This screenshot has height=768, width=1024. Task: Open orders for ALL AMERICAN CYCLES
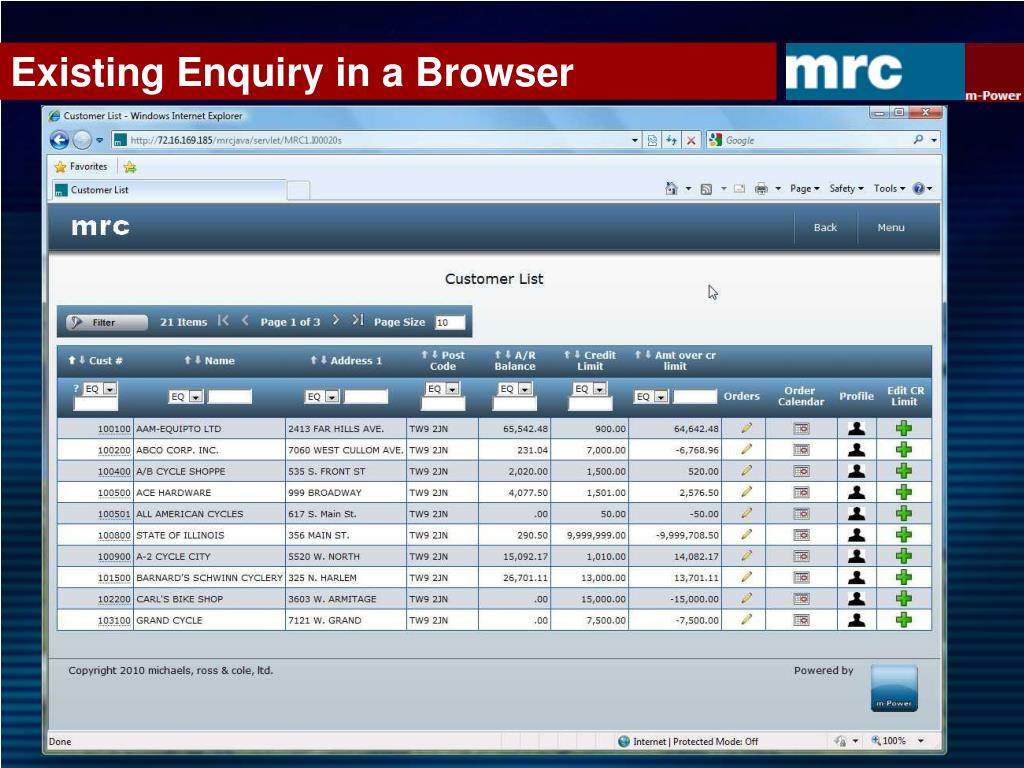pyautogui.click(x=746, y=513)
